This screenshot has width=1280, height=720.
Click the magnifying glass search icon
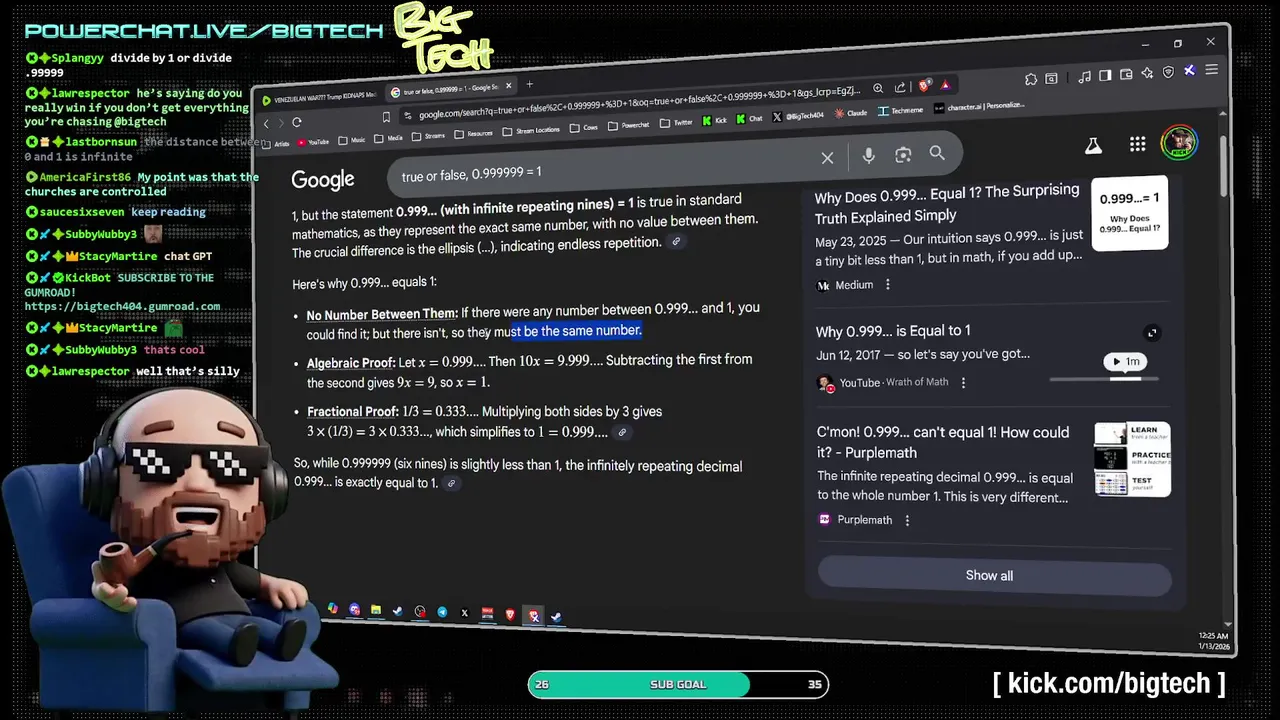tap(937, 153)
